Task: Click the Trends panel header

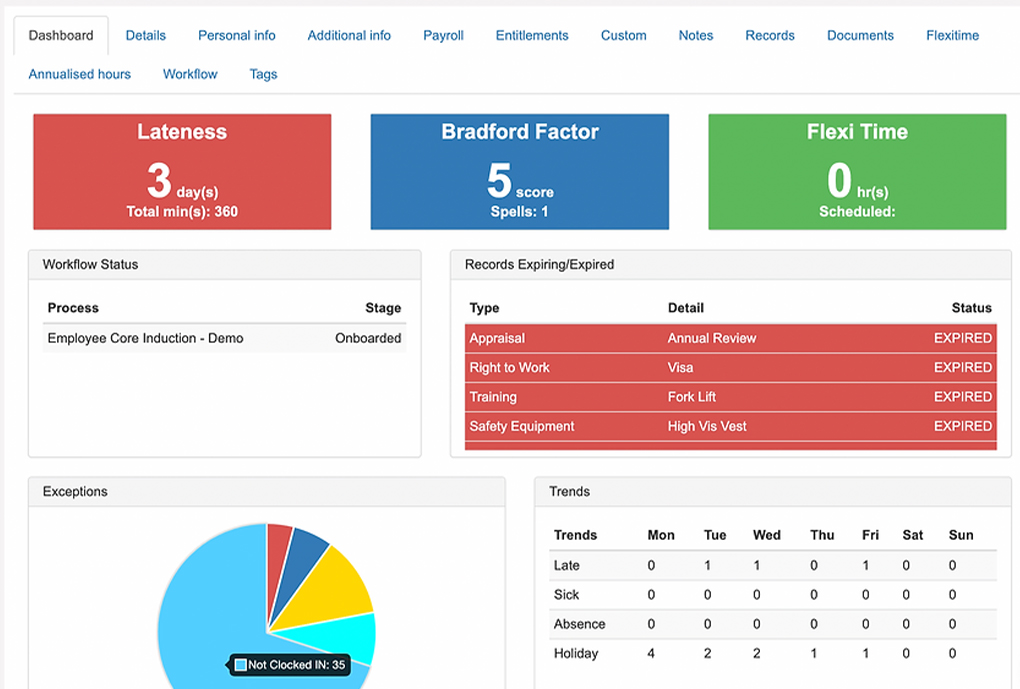Action: (773, 492)
